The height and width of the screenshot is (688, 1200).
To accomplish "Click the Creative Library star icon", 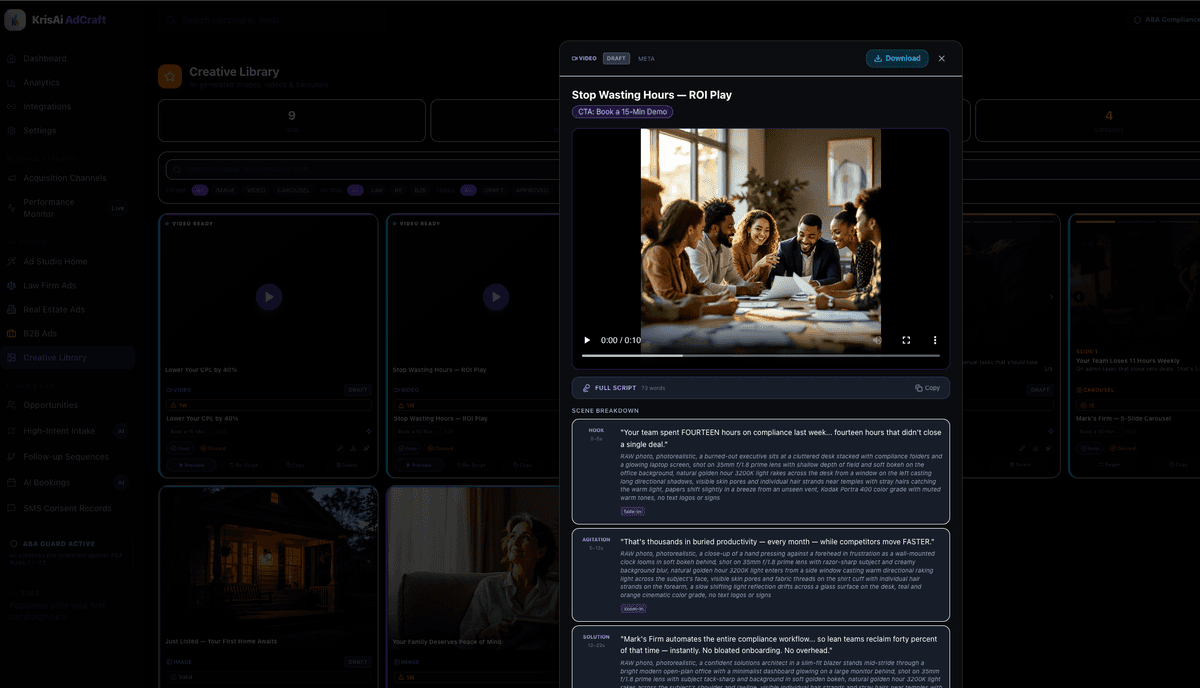I will point(170,77).
